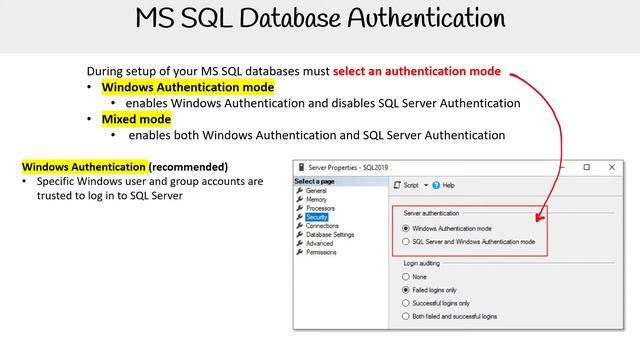Viewport: 640px width, 360px height.
Task: Select Windows Authentication mode radio button
Action: point(405,229)
